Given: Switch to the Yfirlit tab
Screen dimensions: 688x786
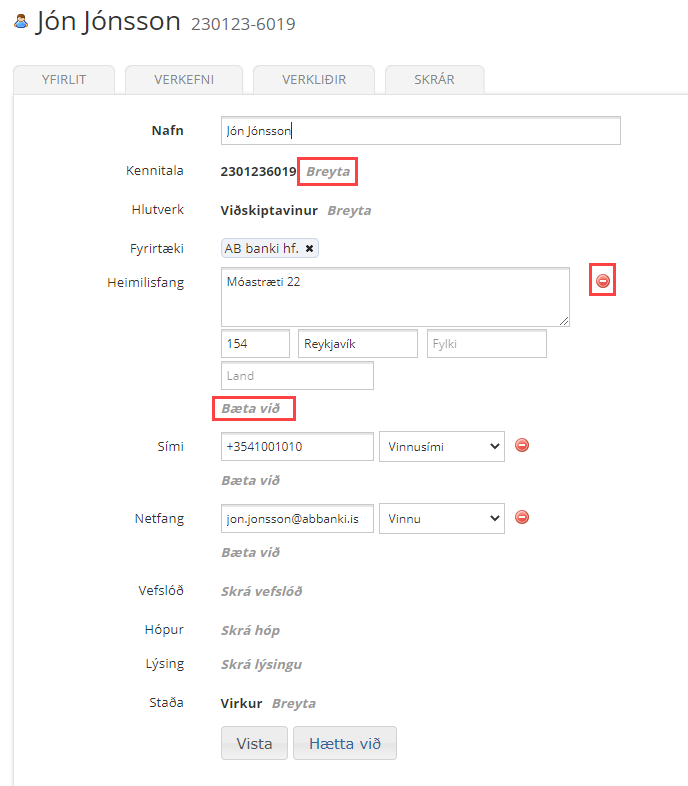Looking at the screenshot, I should 64,80.
